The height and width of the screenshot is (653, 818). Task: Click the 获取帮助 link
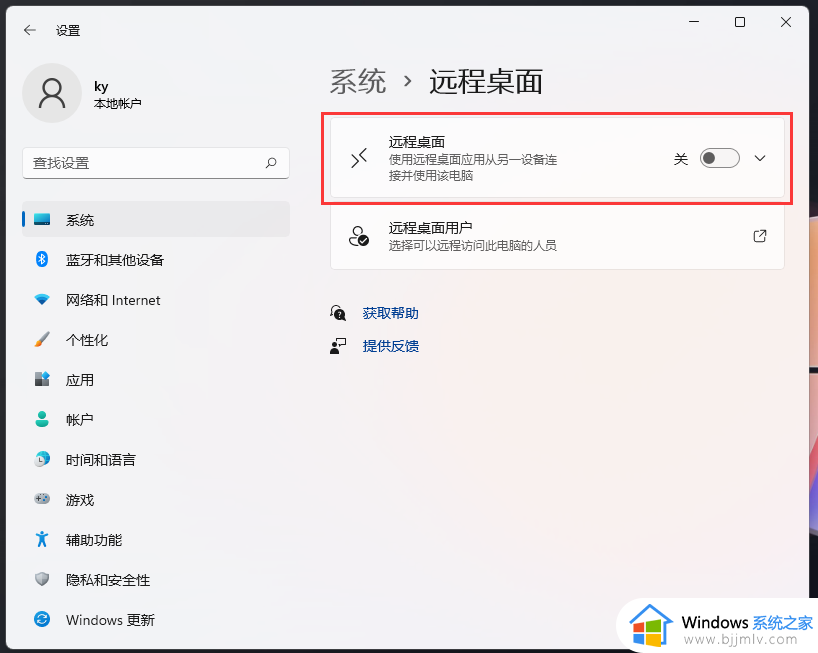pos(390,313)
